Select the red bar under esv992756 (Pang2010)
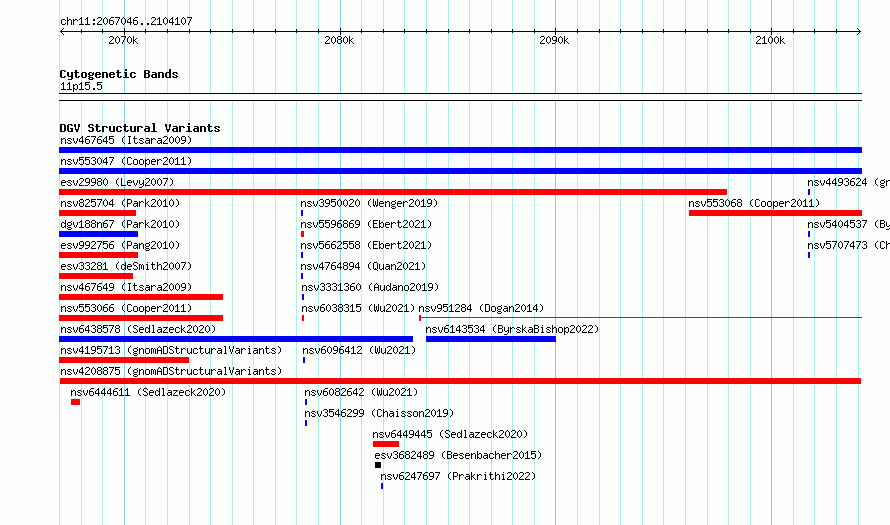The width and height of the screenshot is (890, 525). pyautogui.click(x=99, y=255)
